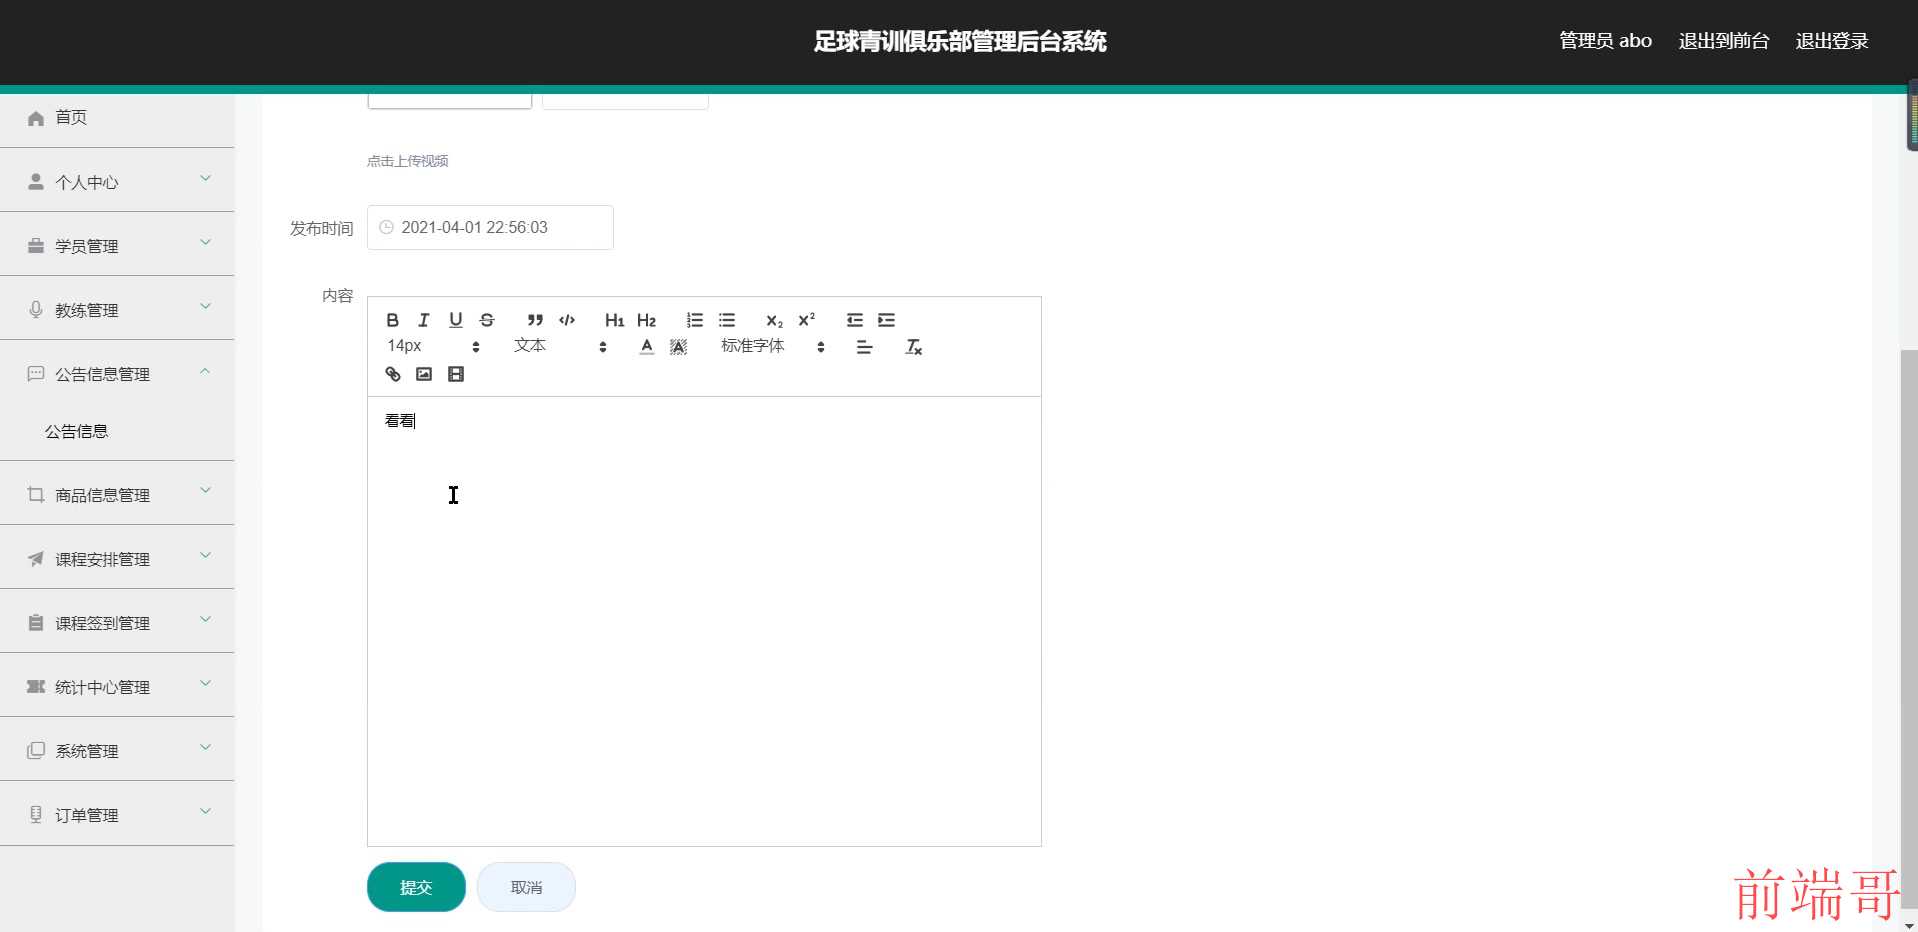
Task: Toggle underline formatting in editor
Action: click(x=456, y=320)
